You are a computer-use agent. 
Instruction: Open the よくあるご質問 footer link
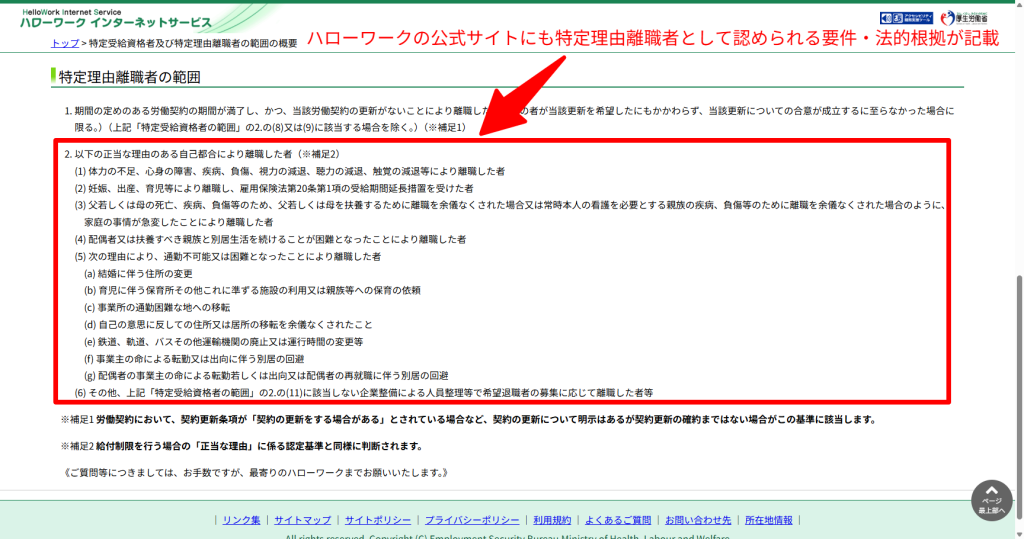pos(618,520)
